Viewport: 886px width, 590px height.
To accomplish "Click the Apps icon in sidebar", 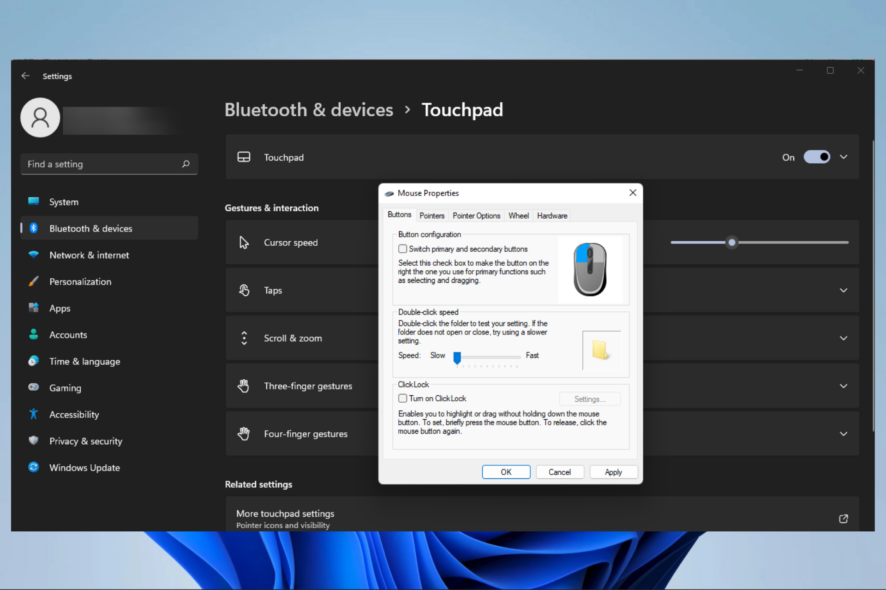I will [33, 307].
